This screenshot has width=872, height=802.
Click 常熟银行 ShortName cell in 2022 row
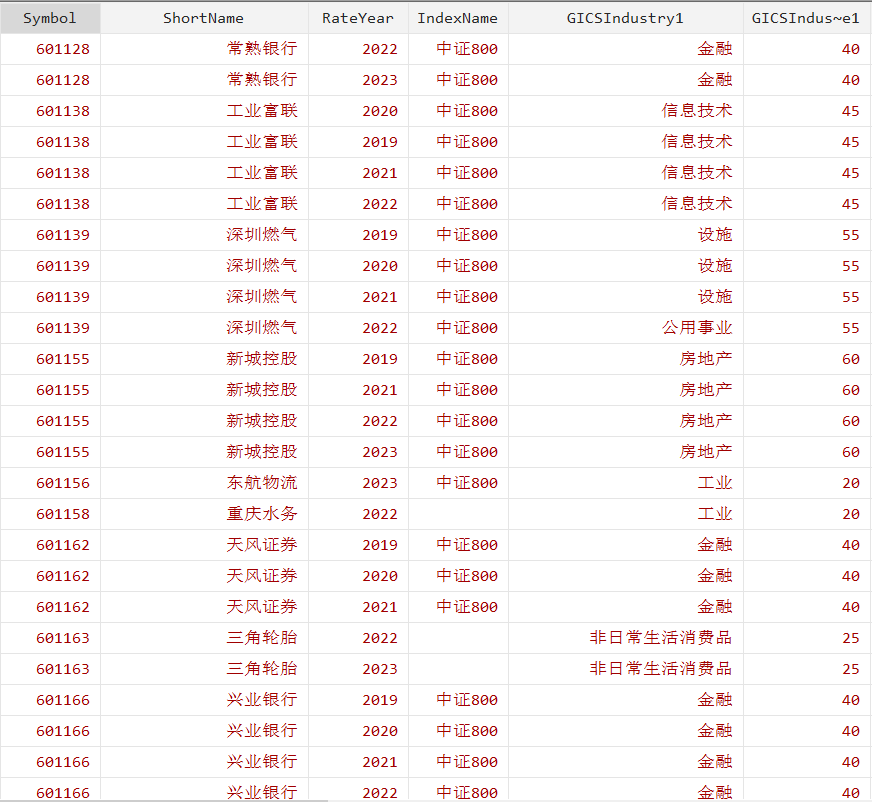tap(204, 49)
